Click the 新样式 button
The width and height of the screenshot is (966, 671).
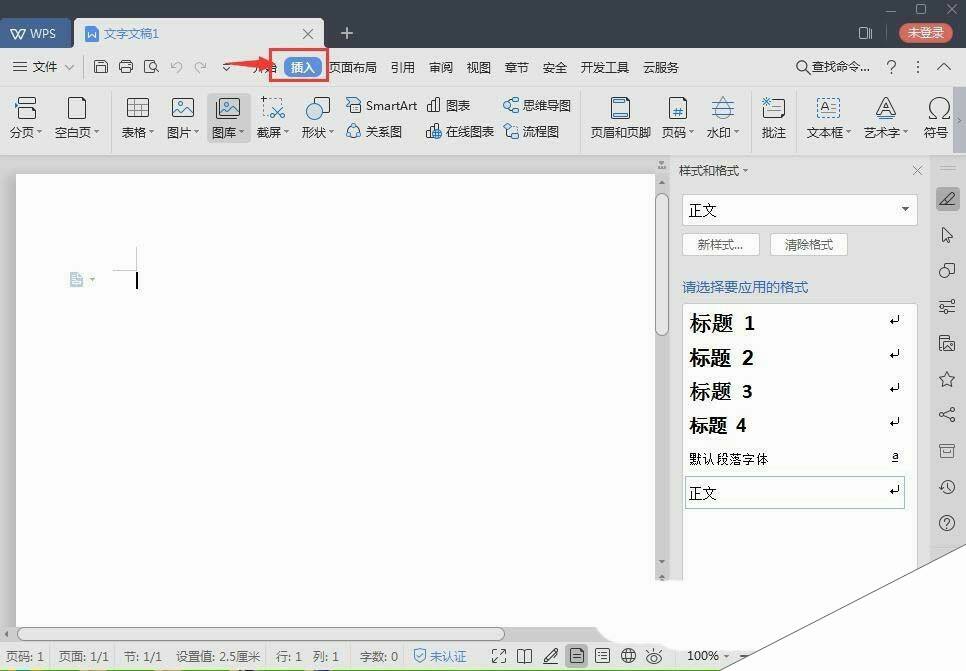click(x=720, y=245)
